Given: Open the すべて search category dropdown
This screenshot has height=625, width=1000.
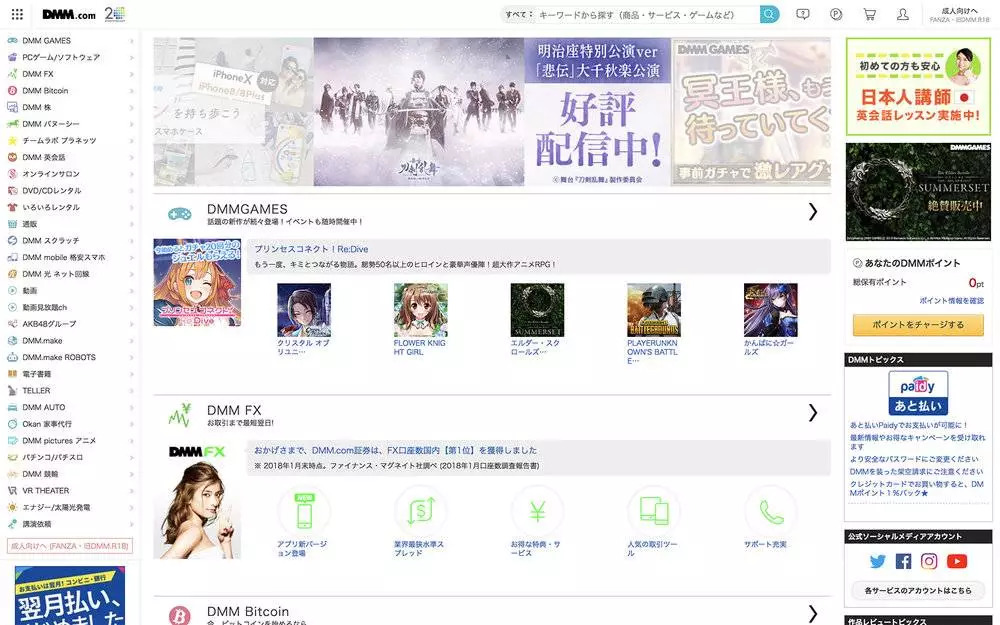Looking at the screenshot, I should coord(519,14).
